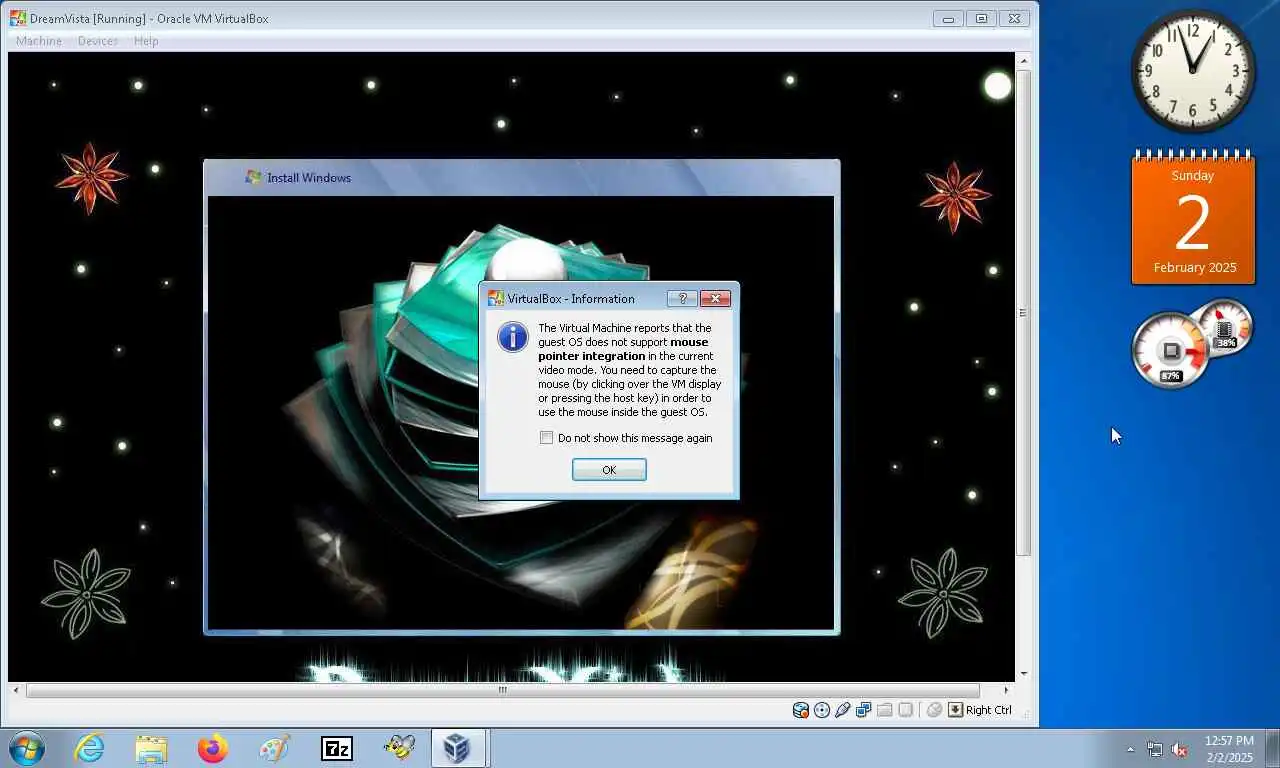This screenshot has width=1280, height=768.
Task: Click the blue information icon in the dialog
Action: 513,337
